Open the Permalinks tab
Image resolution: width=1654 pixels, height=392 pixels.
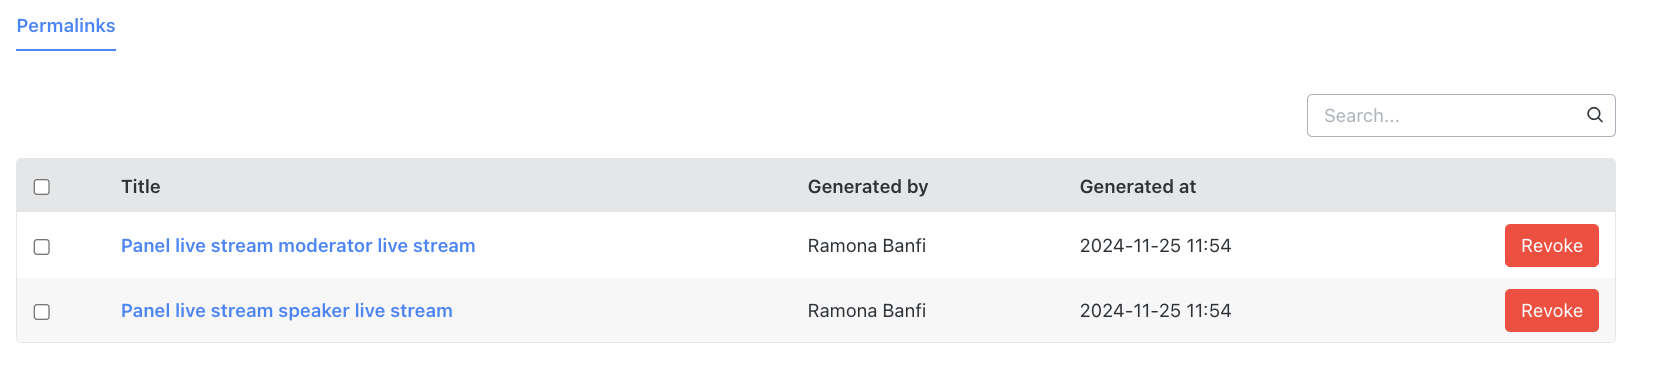(x=66, y=26)
